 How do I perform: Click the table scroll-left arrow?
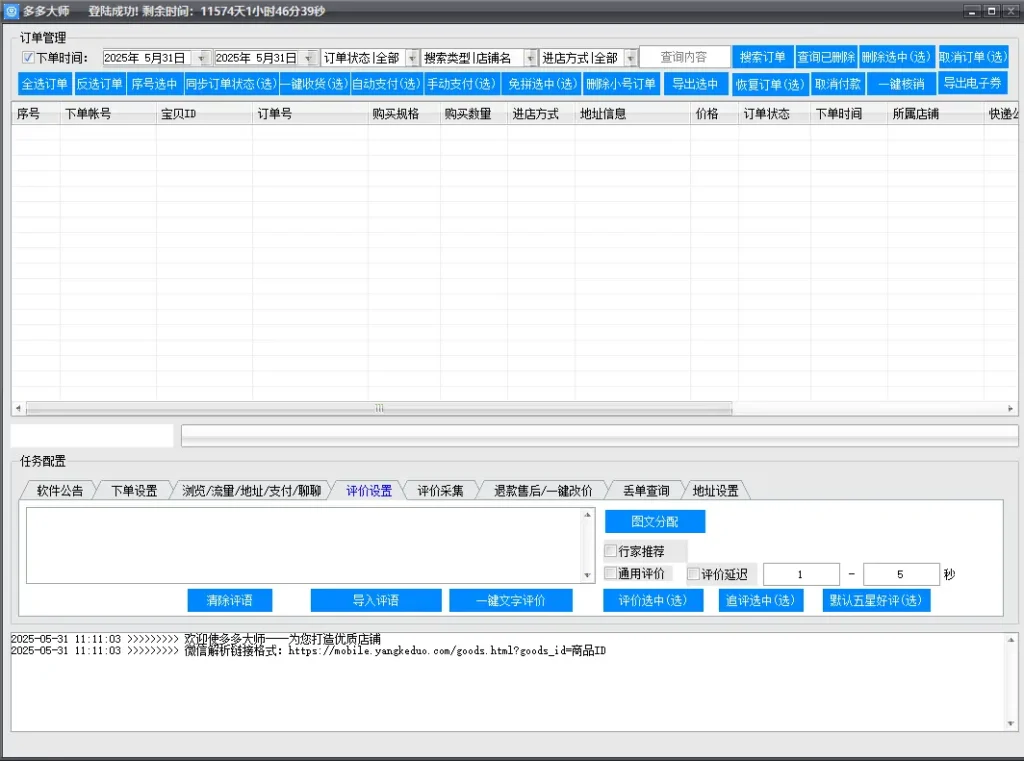coord(18,408)
